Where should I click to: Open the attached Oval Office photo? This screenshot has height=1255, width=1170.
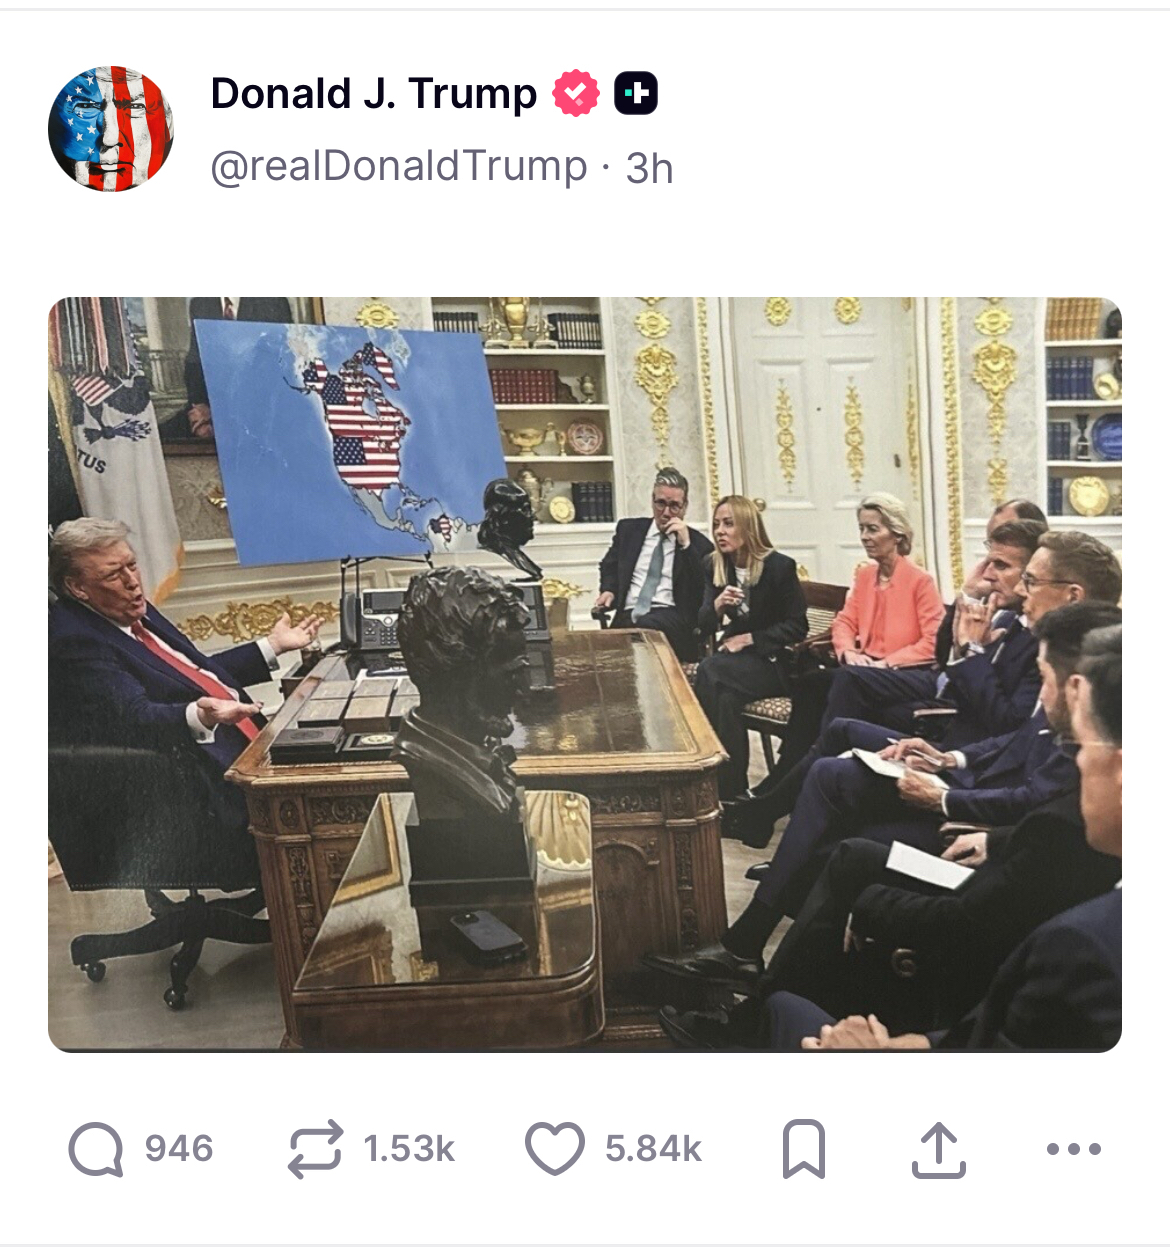click(x=585, y=674)
